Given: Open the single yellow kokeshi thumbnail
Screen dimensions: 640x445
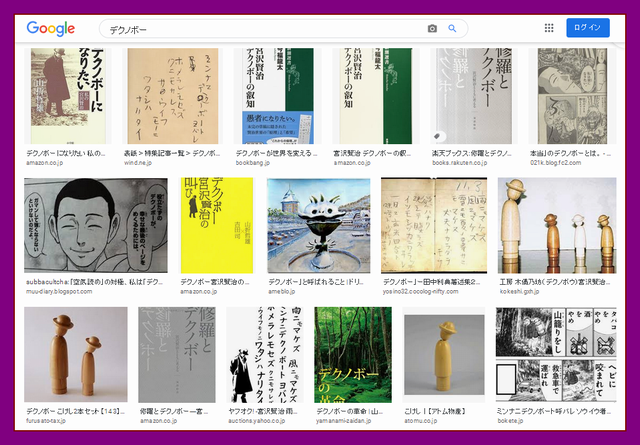Looking at the screenshot, I should [x=444, y=355].
